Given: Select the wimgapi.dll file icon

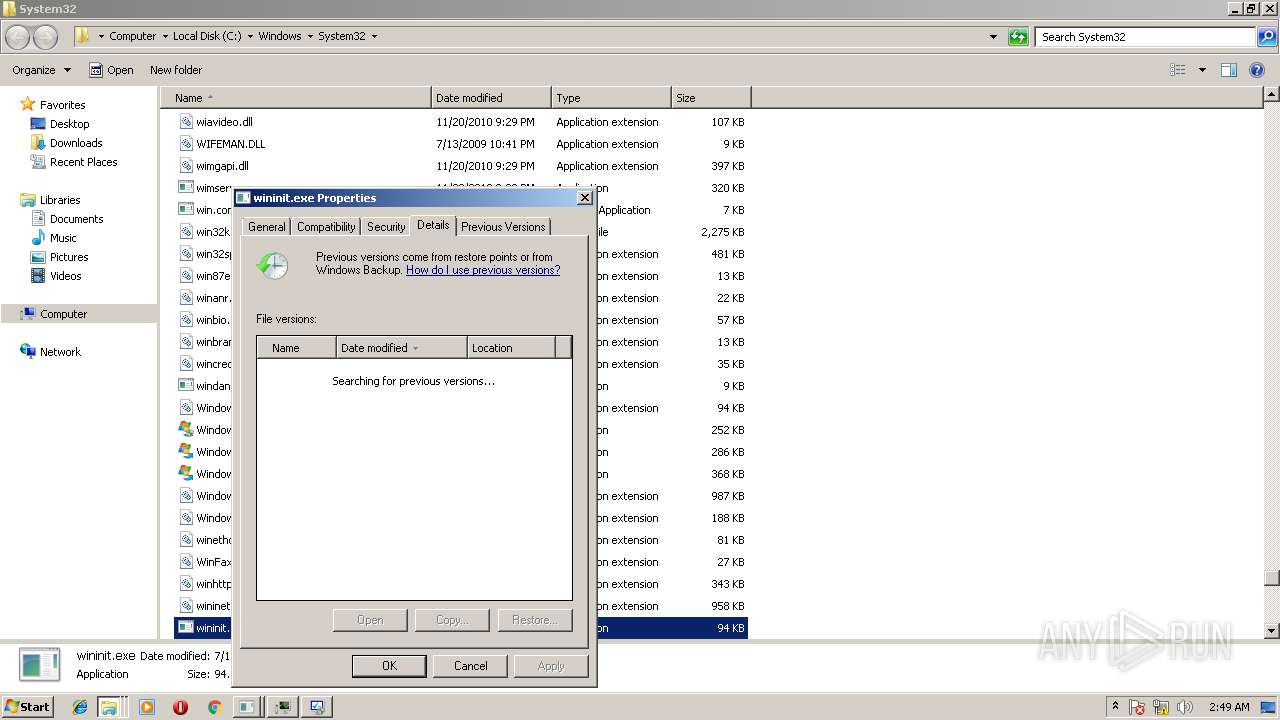Looking at the screenshot, I should [x=186, y=166].
